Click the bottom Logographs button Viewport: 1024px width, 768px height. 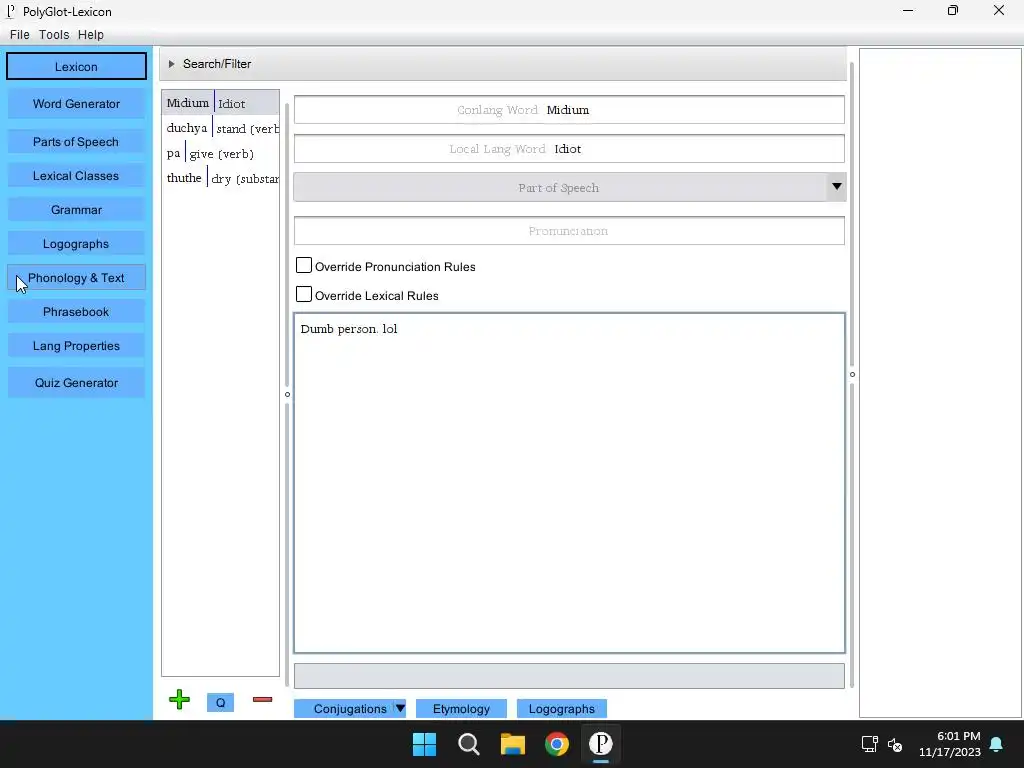point(562,709)
